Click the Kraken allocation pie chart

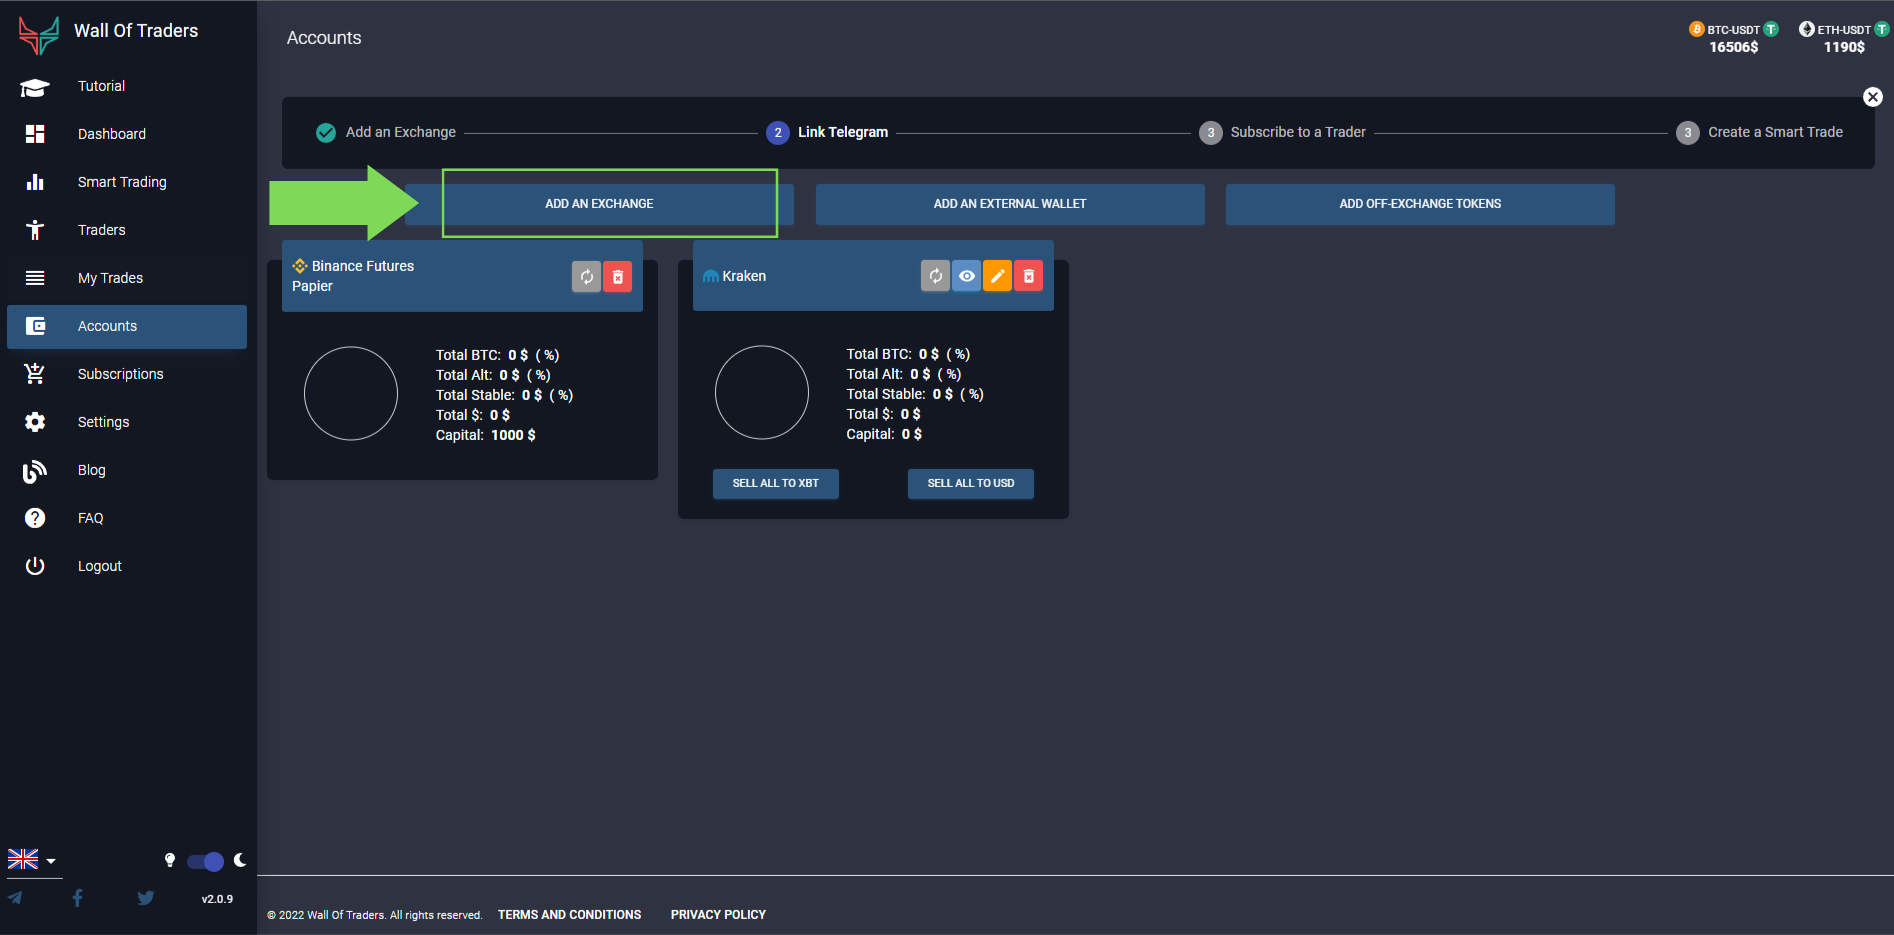[x=762, y=392]
